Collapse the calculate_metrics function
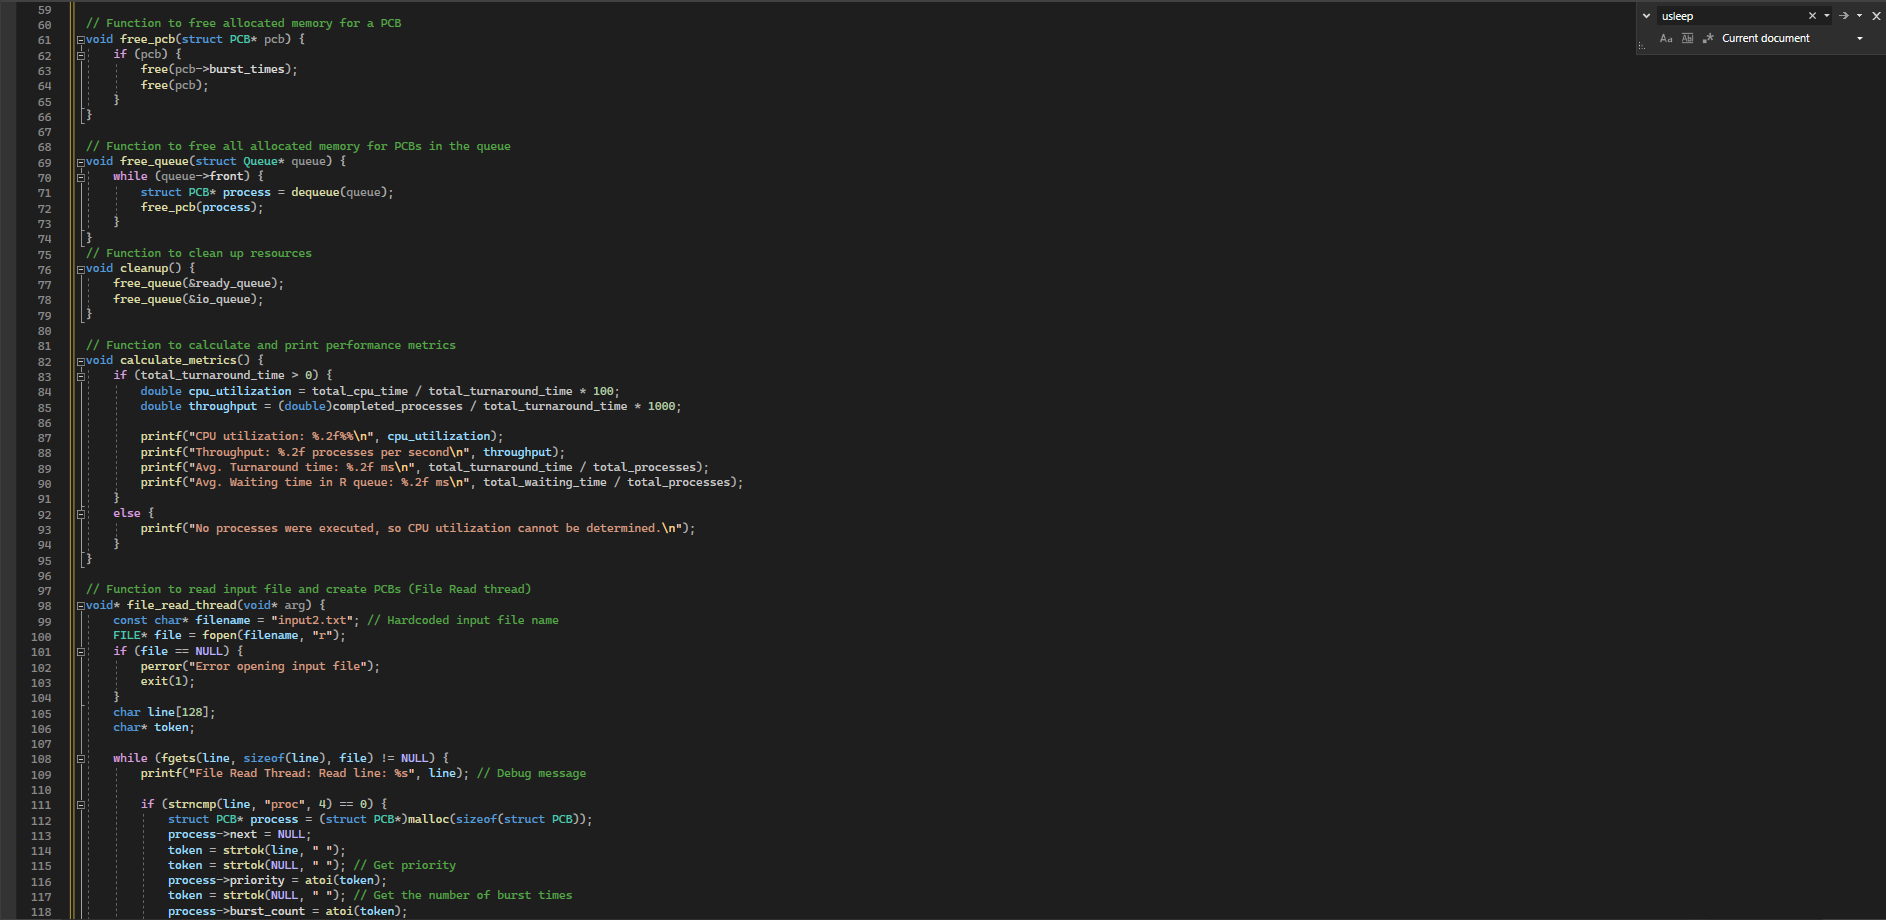The image size is (1886, 920). (x=80, y=360)
